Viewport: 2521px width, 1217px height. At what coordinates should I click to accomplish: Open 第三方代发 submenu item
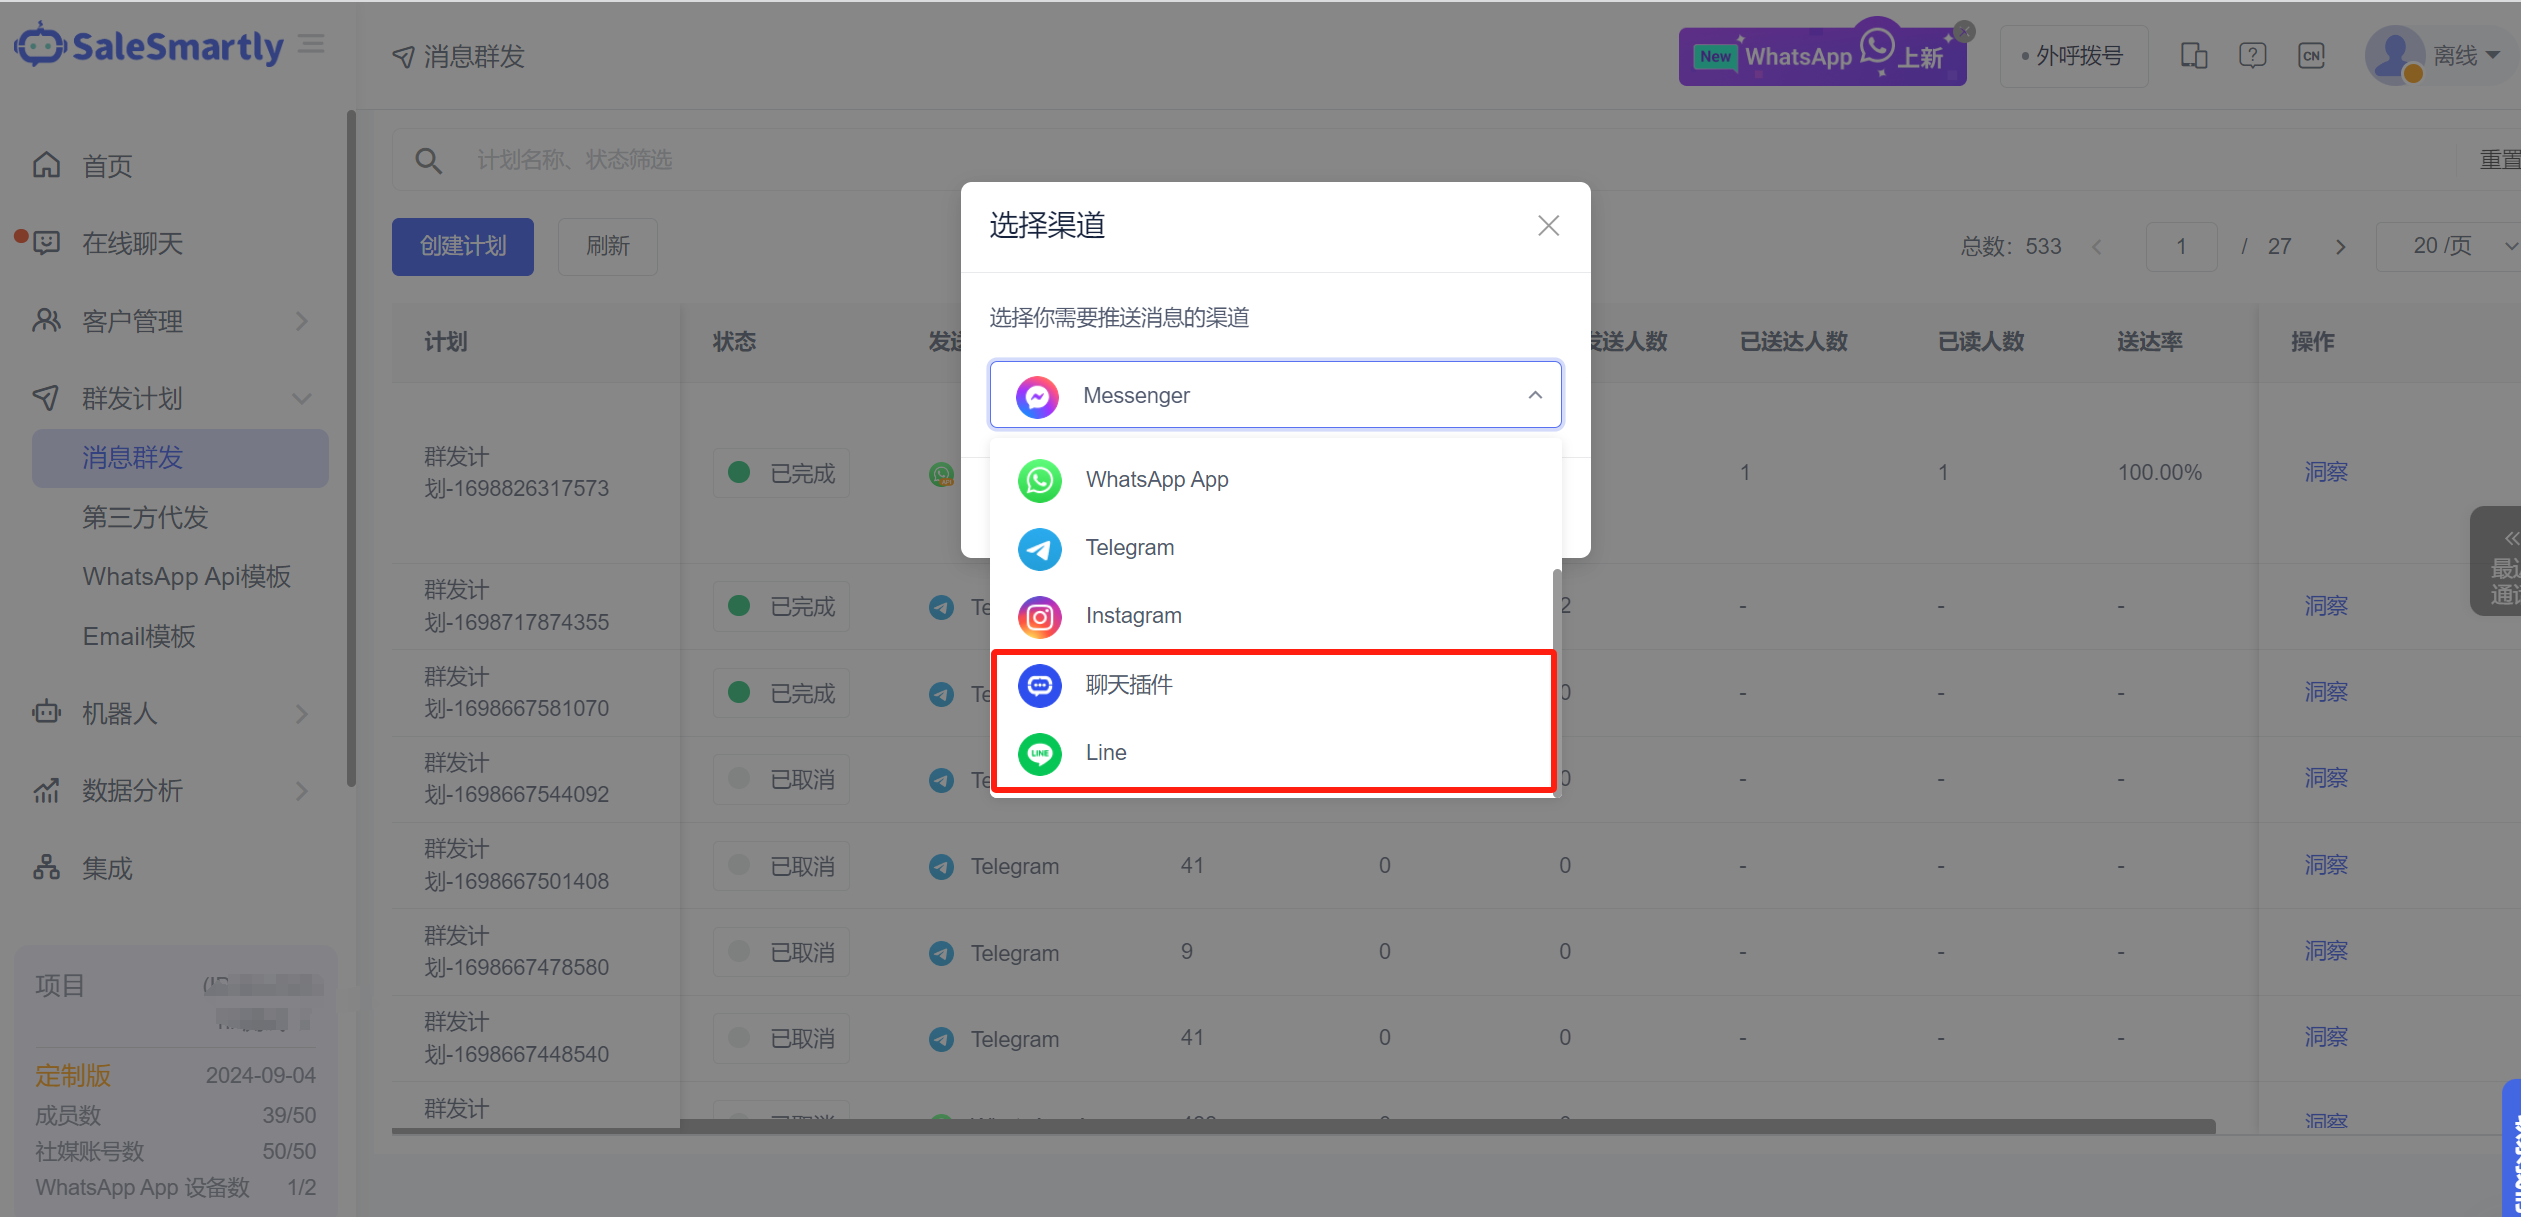145,518
